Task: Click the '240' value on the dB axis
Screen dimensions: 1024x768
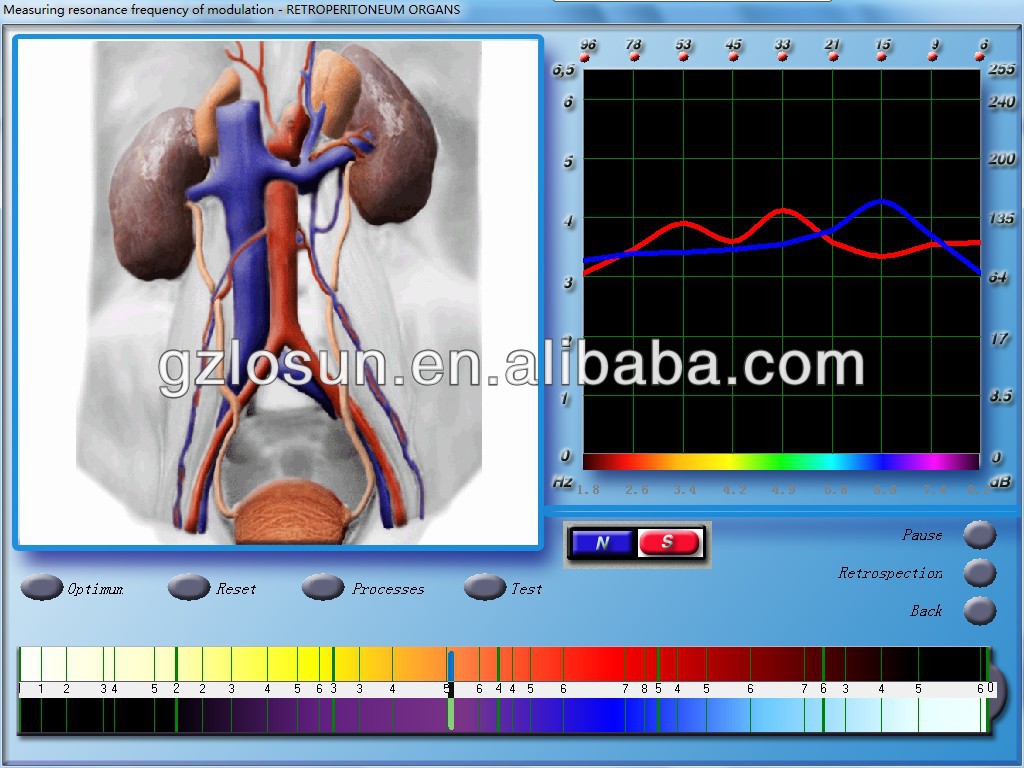Action: tap(1001, 102)
